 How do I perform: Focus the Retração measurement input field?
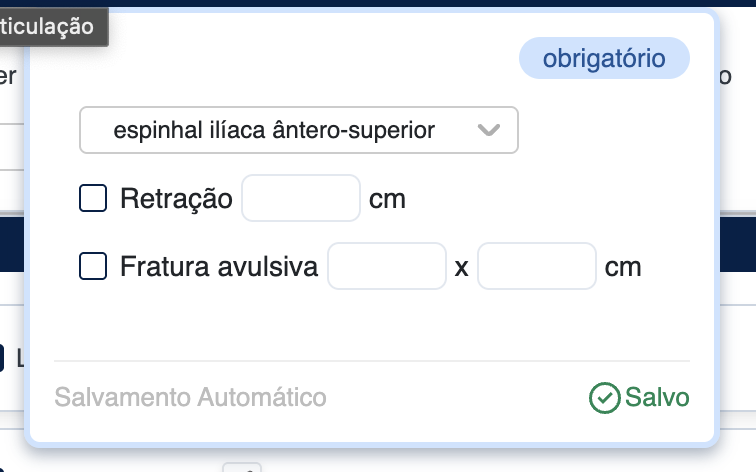300,199
